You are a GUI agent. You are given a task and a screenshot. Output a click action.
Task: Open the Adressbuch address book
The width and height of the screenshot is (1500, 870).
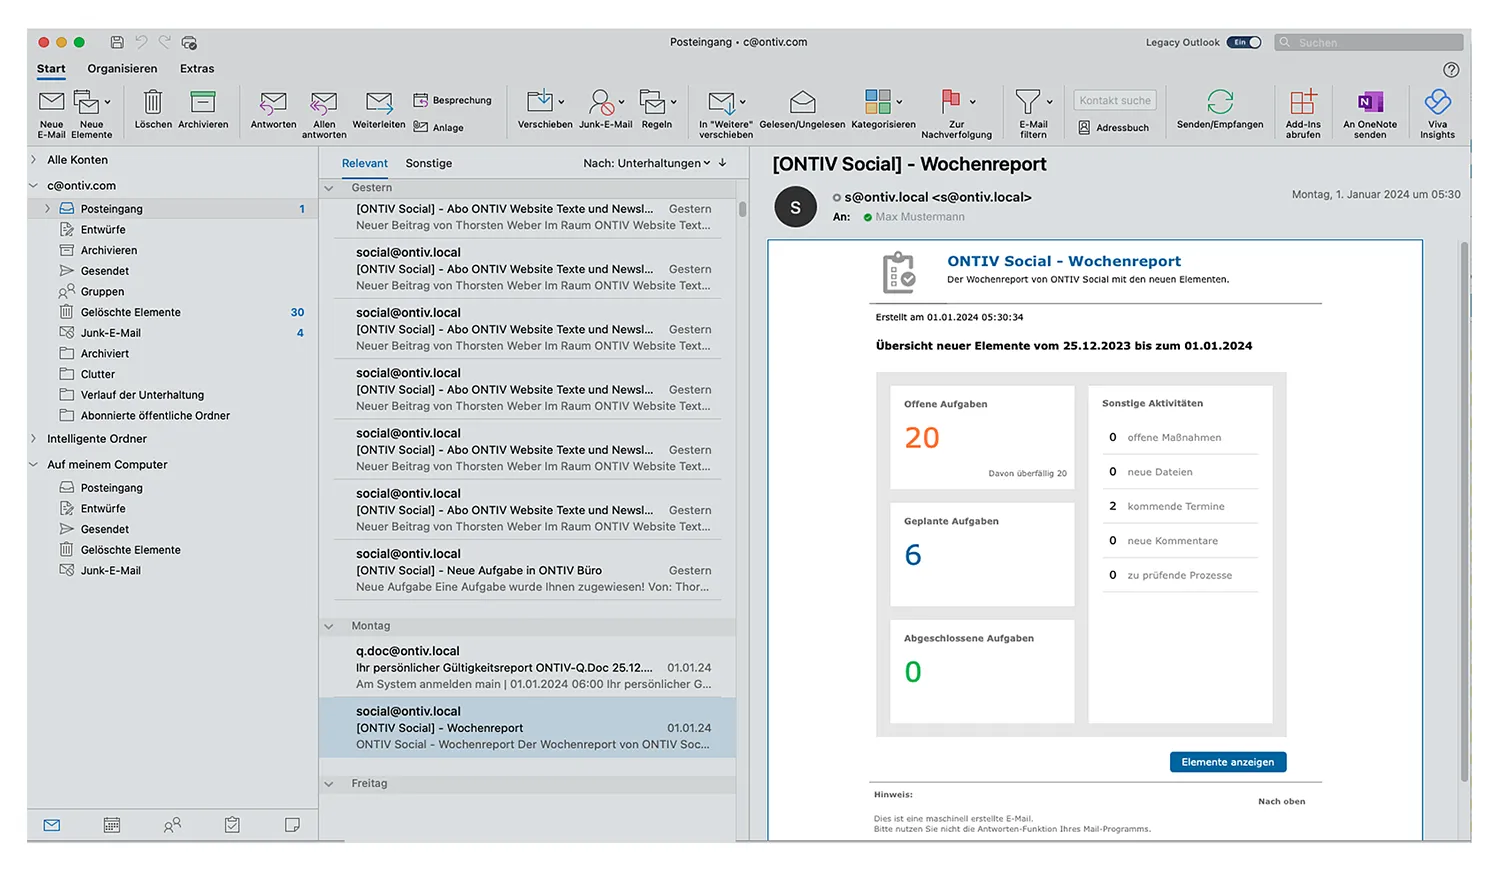pos(1113,128)
